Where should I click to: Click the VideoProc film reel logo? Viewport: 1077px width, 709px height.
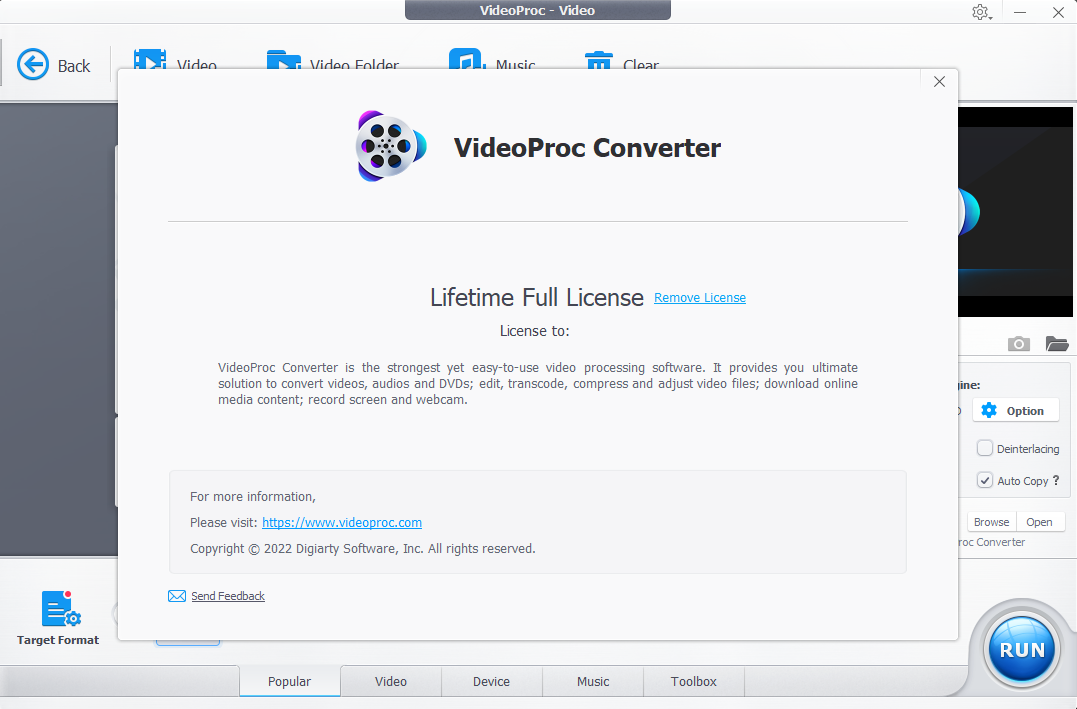(390, 146)
